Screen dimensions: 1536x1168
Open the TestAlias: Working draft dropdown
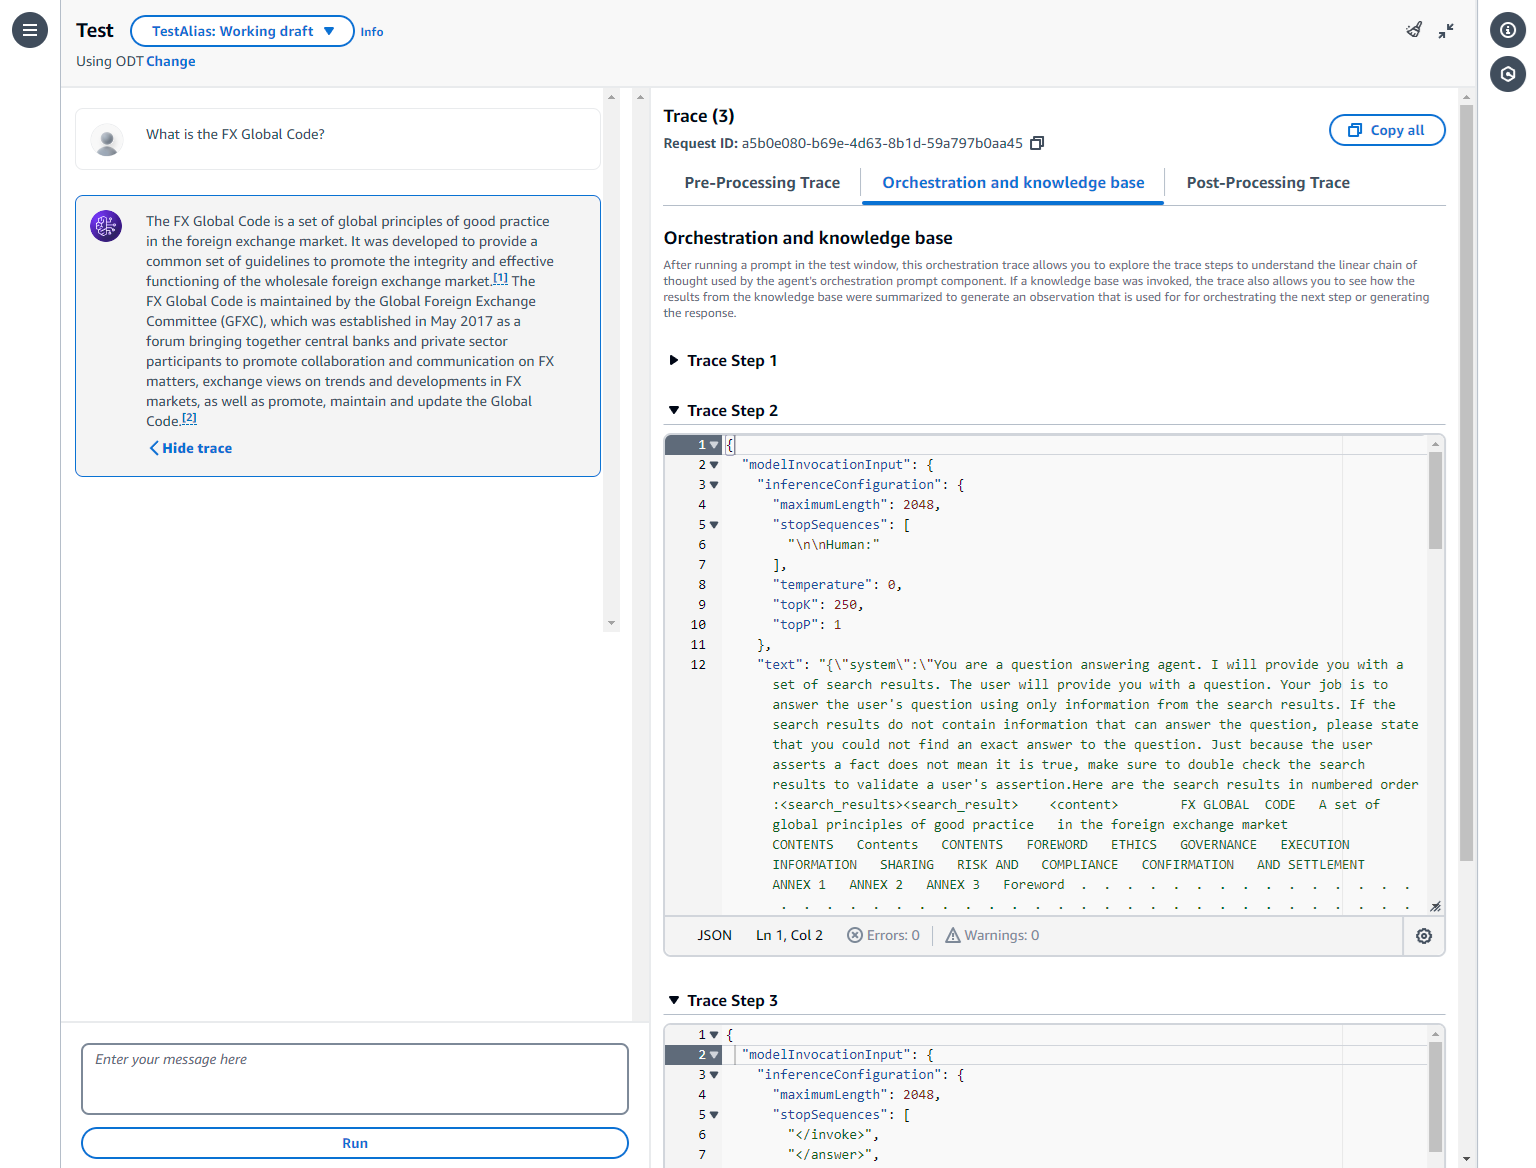coord(242,31)
